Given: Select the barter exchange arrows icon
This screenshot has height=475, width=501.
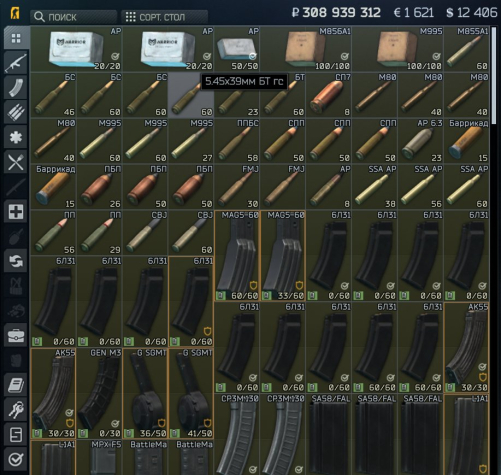Looking at the screenshot, I should pyautogui.click(x=16, y=261).
